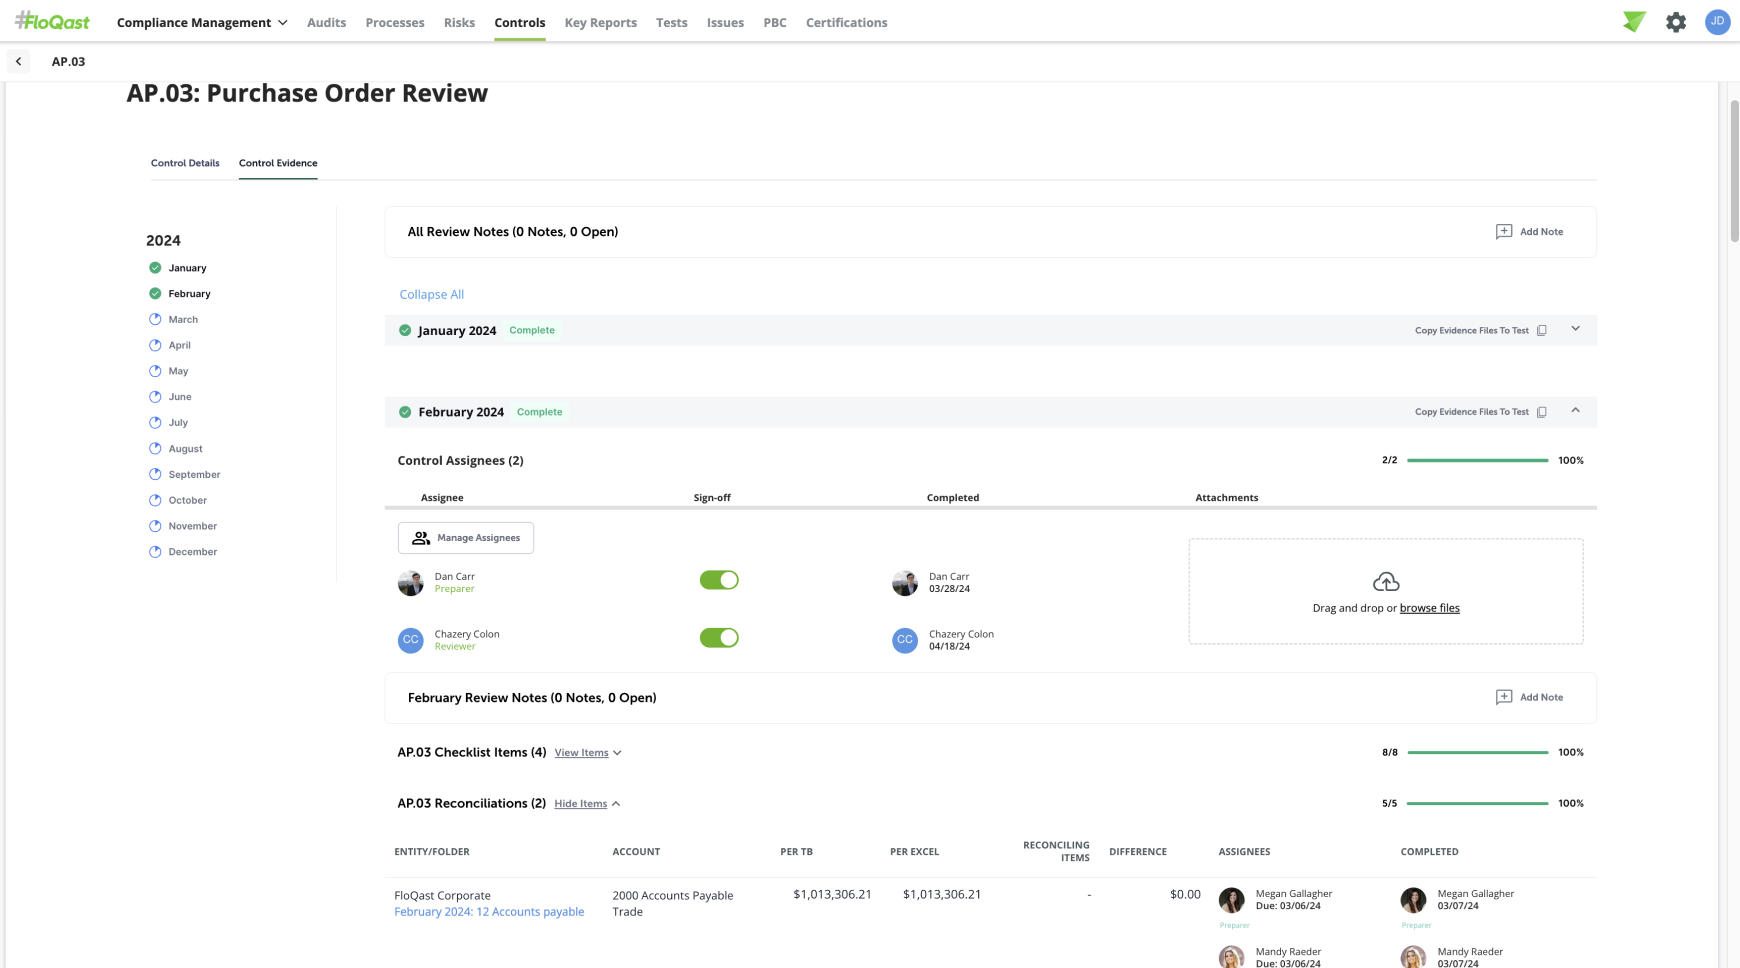
Task: Select October in the 2024 list
Action: (x=187, y=501)
